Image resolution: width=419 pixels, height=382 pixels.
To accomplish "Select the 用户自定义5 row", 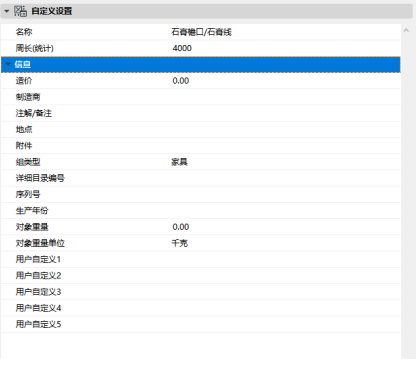I will [201, 324].
